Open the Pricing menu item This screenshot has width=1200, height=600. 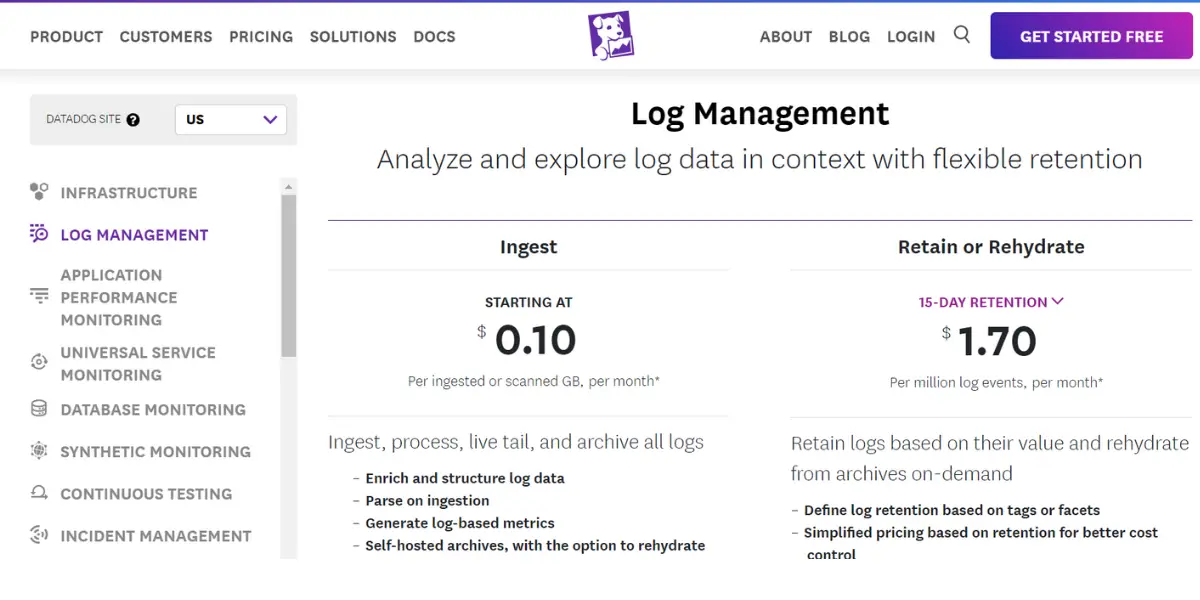(261, 37)
